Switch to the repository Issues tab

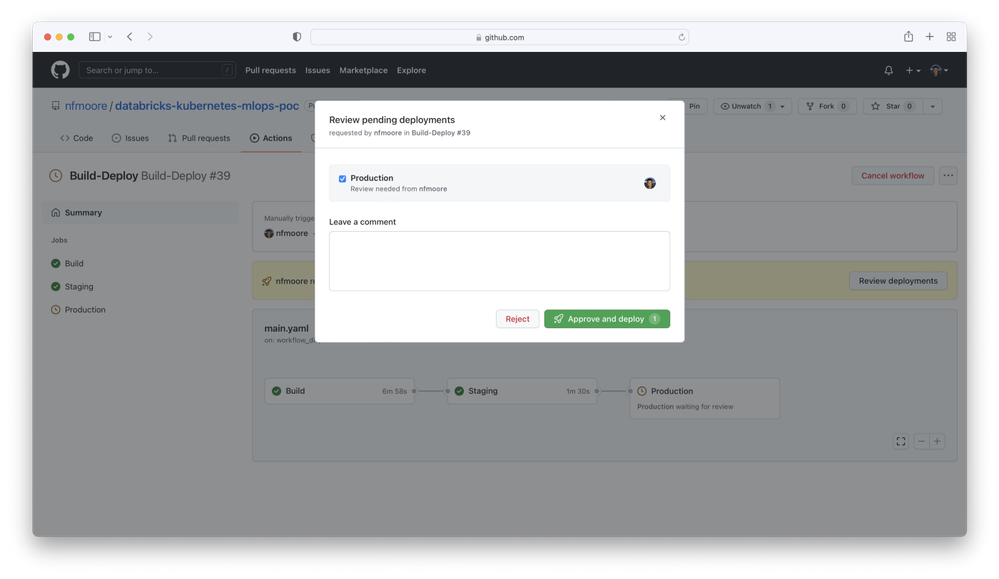coord(130,138)
